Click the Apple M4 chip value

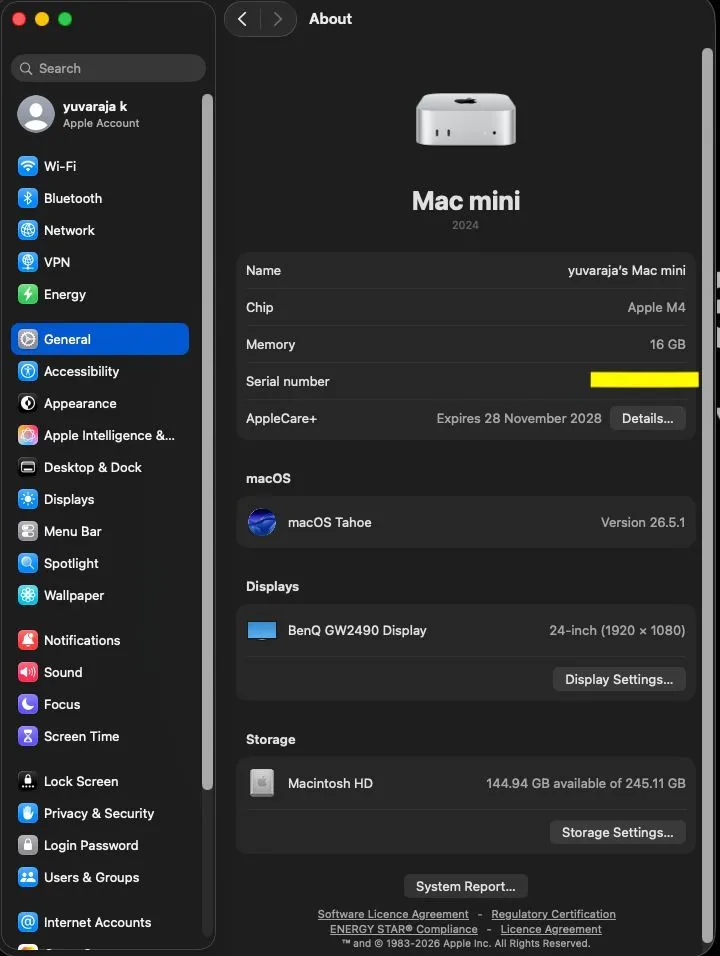(657, 307)
